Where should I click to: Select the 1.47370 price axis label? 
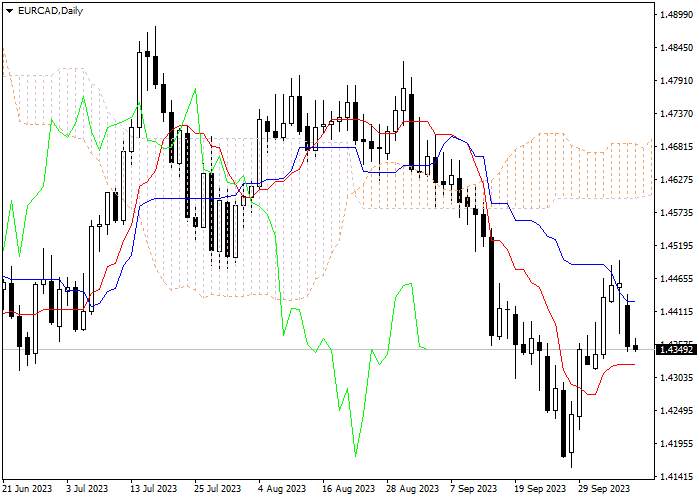coord(676,114)
